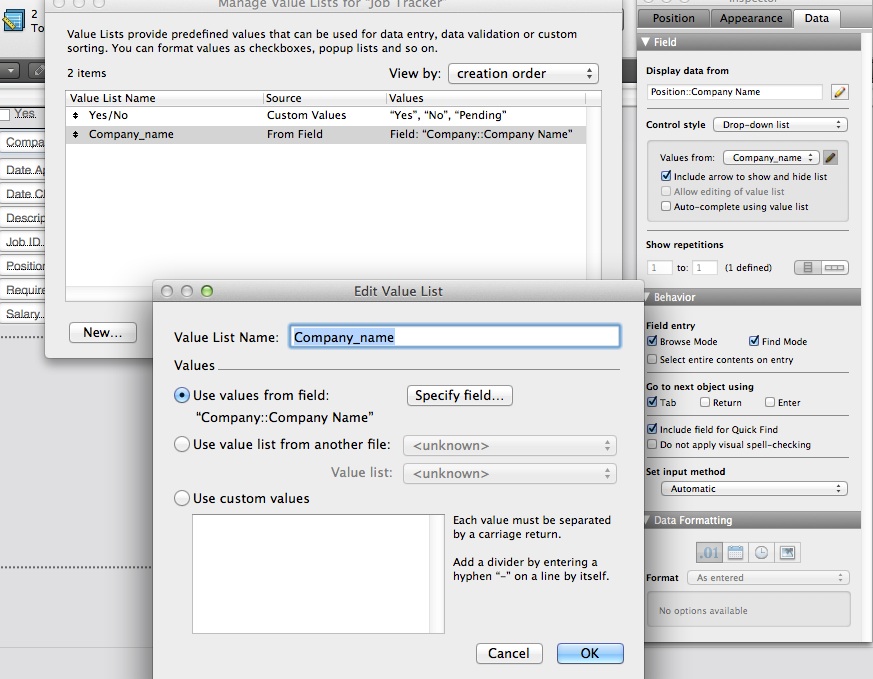873x679 pixels.
Task: Choose vertical repetitions orientation icon
Action: [808, 268]
